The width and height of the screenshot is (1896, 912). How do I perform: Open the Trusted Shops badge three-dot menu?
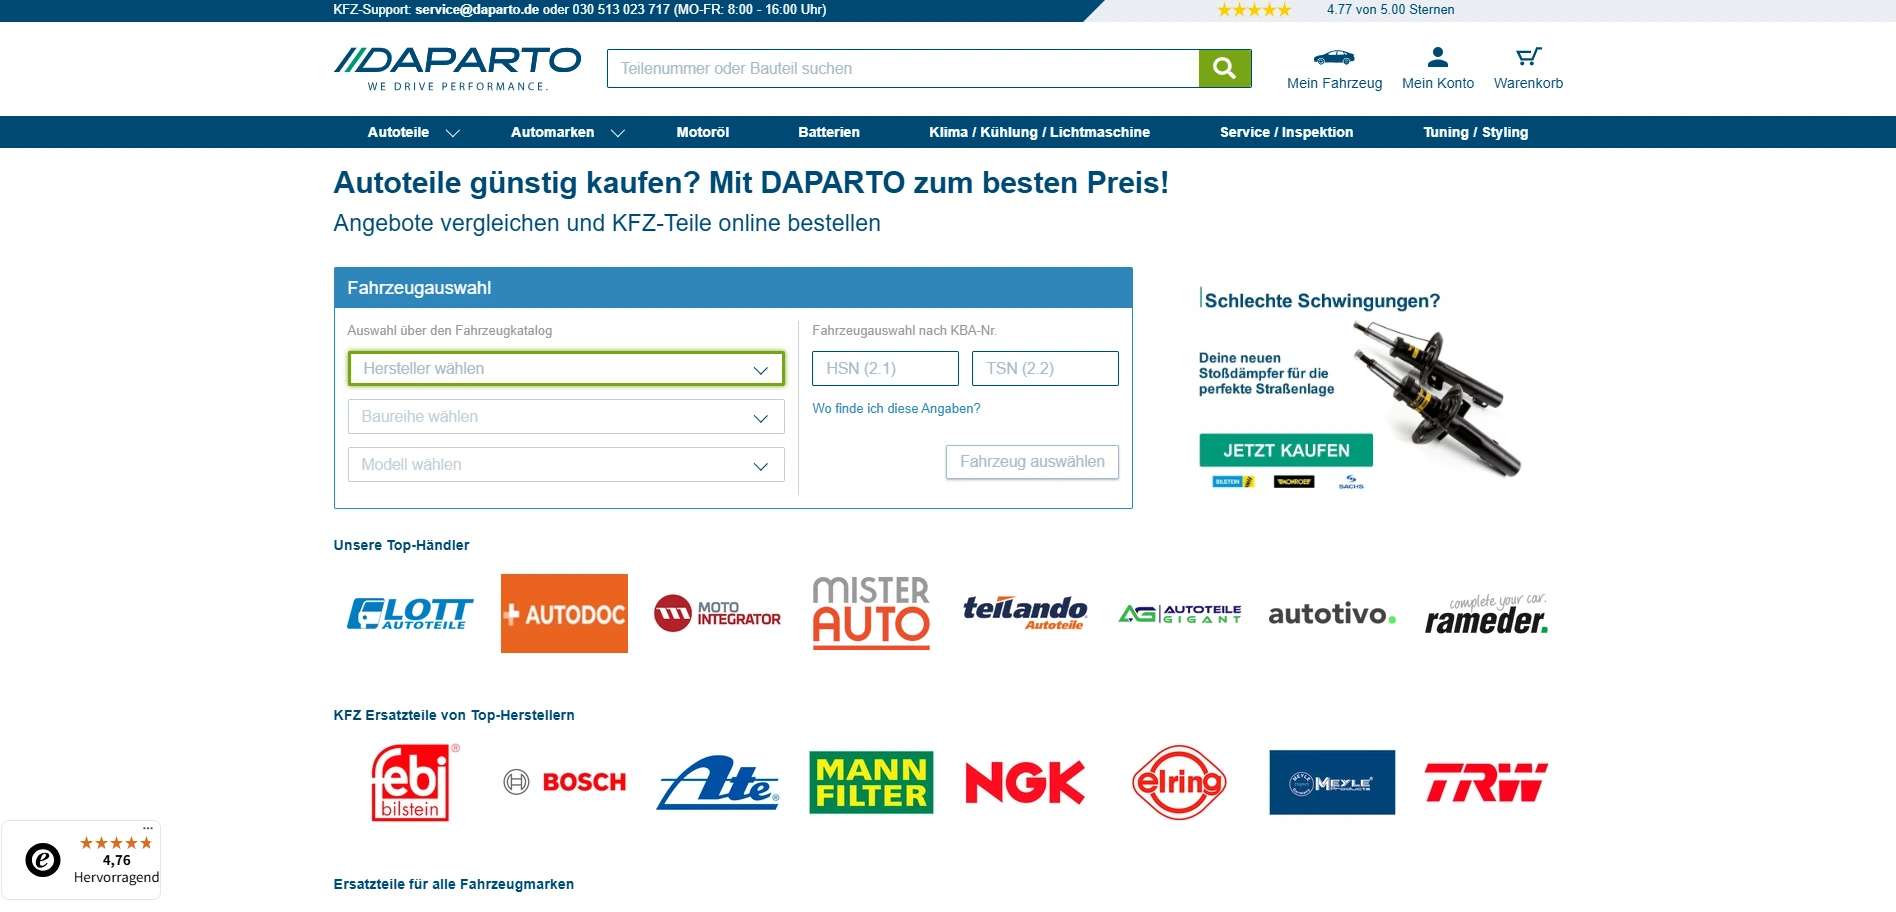(148, 828)
